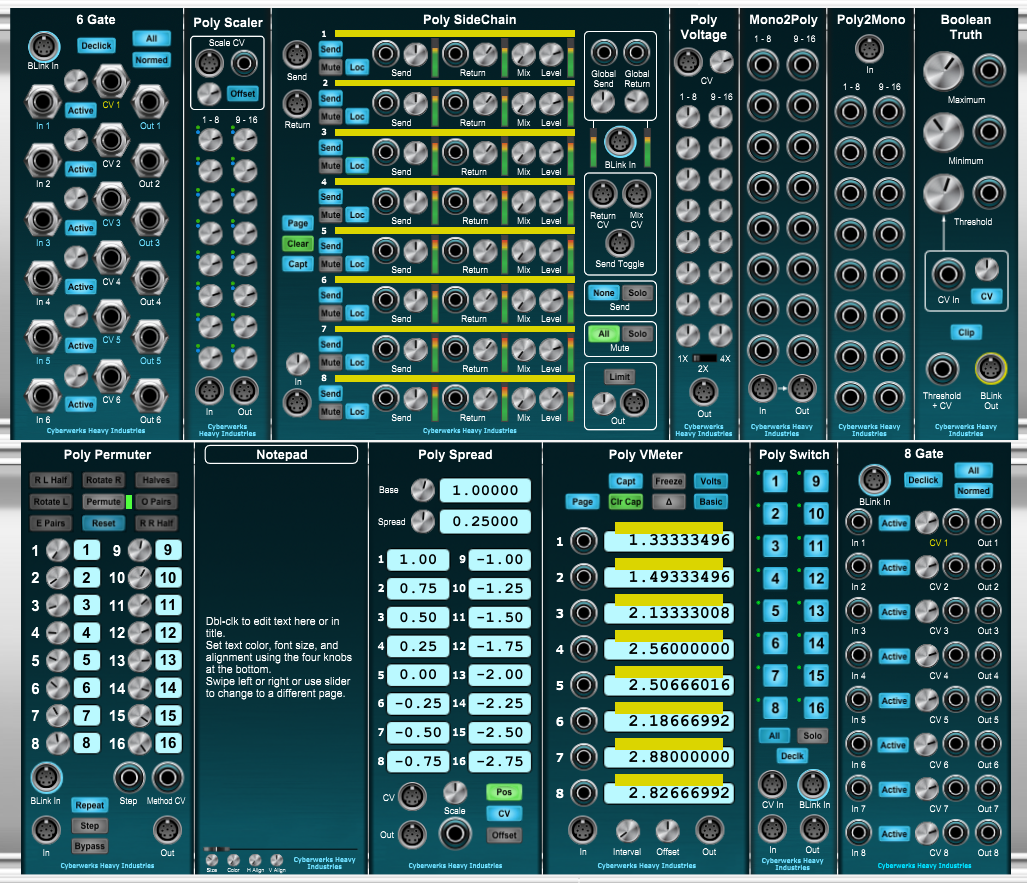This screenshot has height=883, width=1027.
Task: Select None in the Send section of Poly SideChain
Action: [x=603, y=293]
